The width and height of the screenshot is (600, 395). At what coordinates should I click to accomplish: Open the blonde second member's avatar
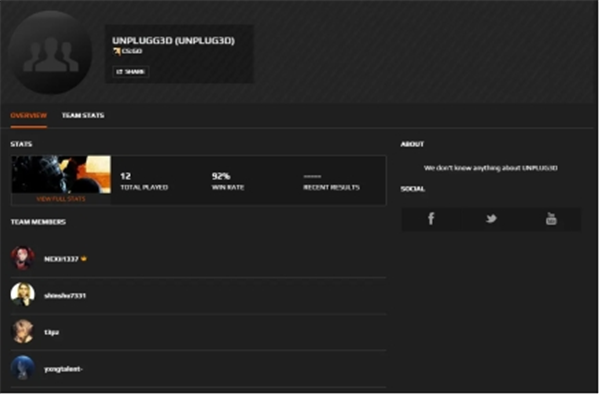tap(23, 295)
